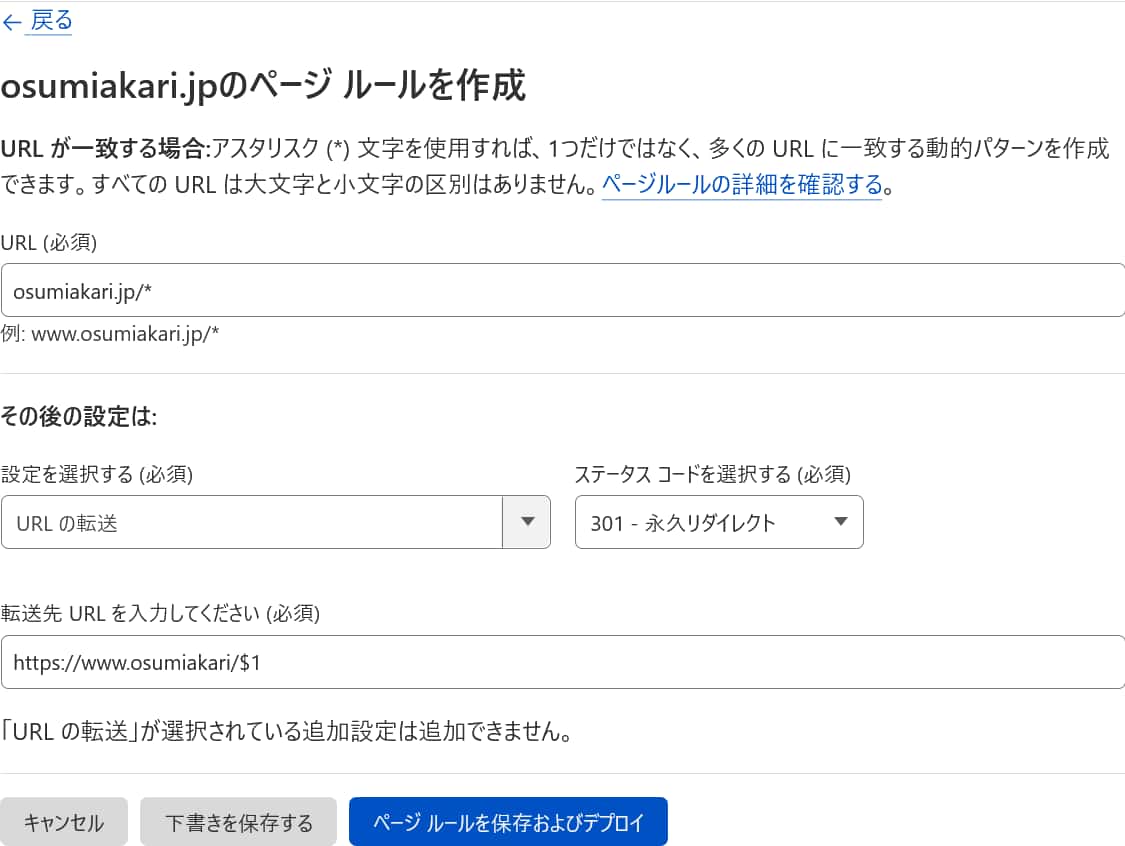
Task: Expand the status code dropdown caret
Action: point(840,522)
